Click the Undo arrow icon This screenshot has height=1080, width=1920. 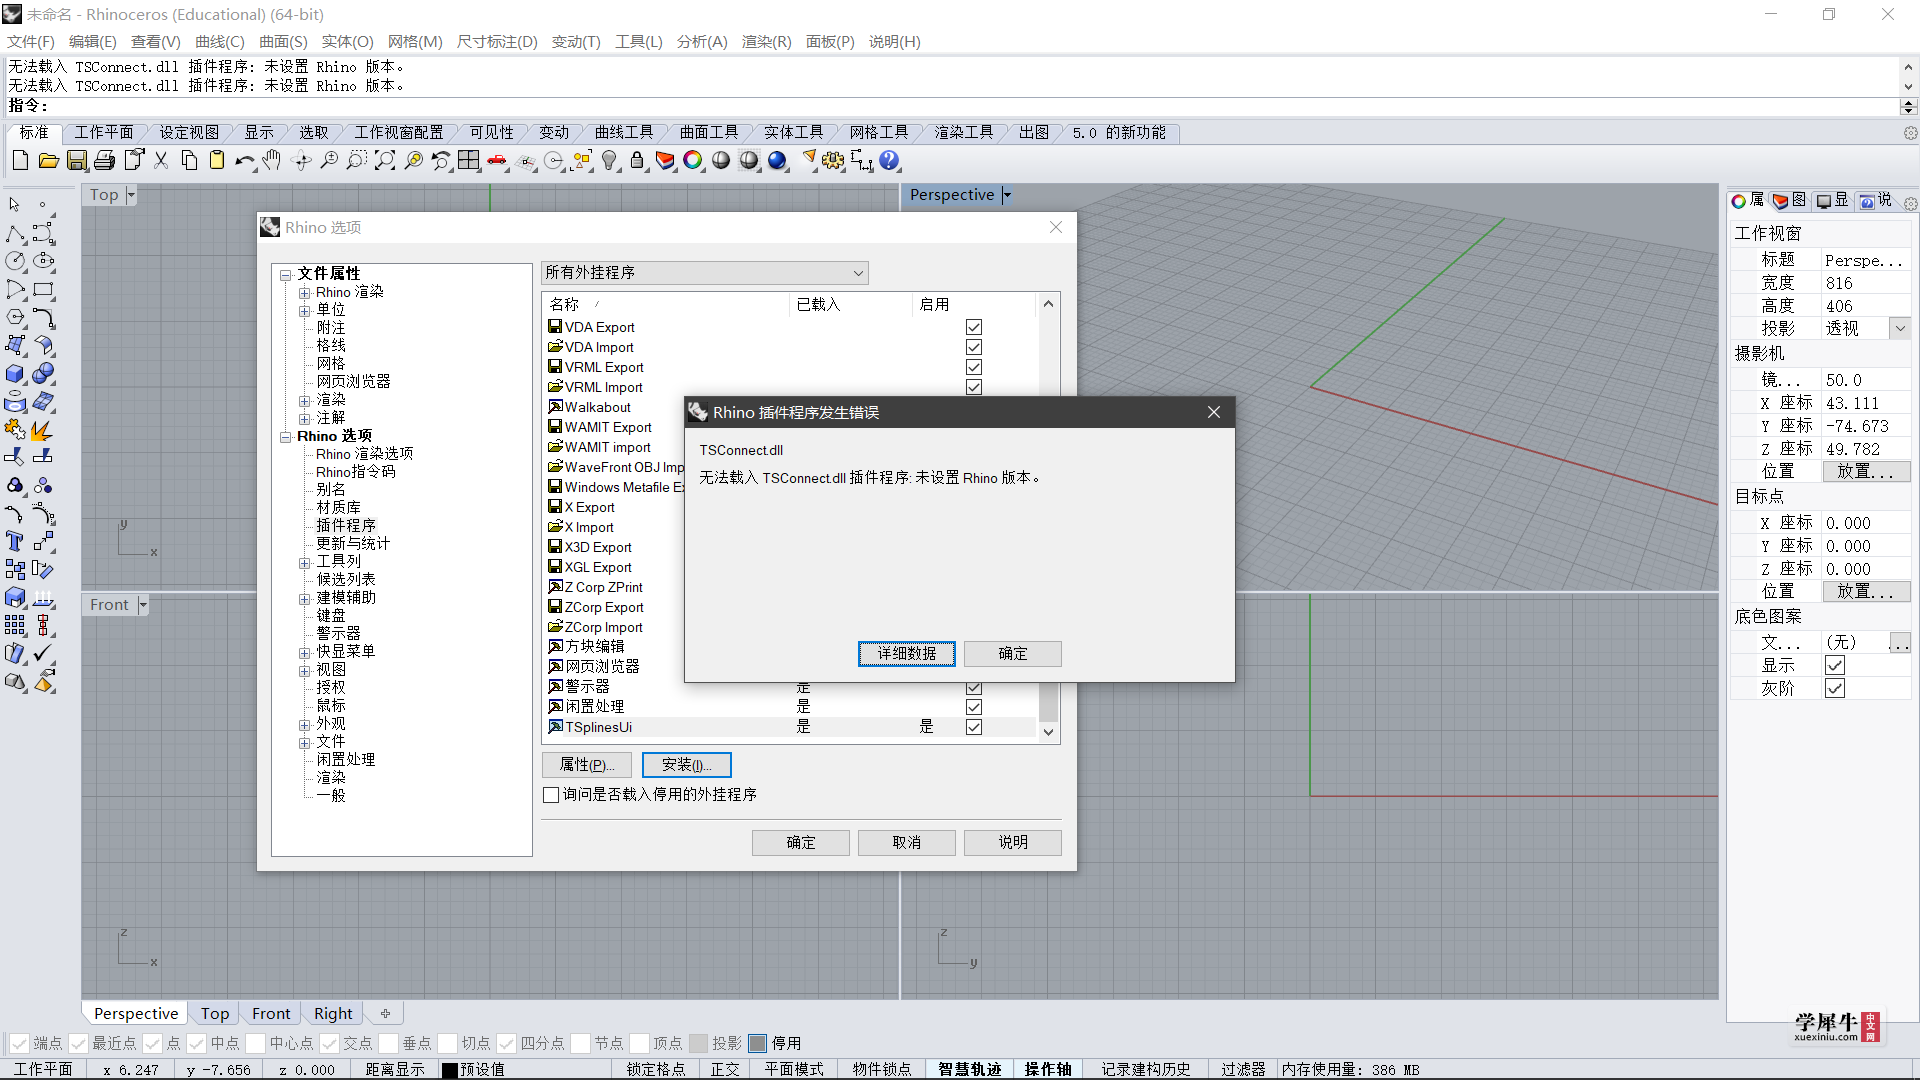[245, 160]
